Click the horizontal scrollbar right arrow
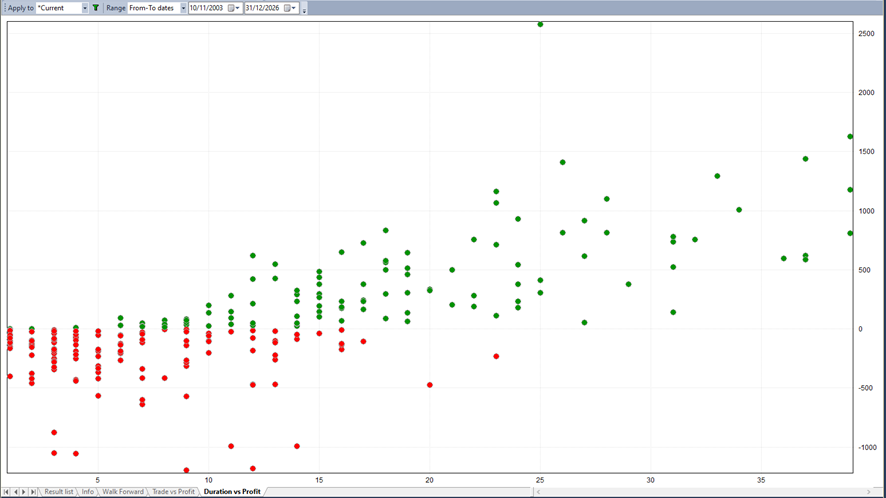The width and height of the screenshot is (886, 498). (868, 492)
